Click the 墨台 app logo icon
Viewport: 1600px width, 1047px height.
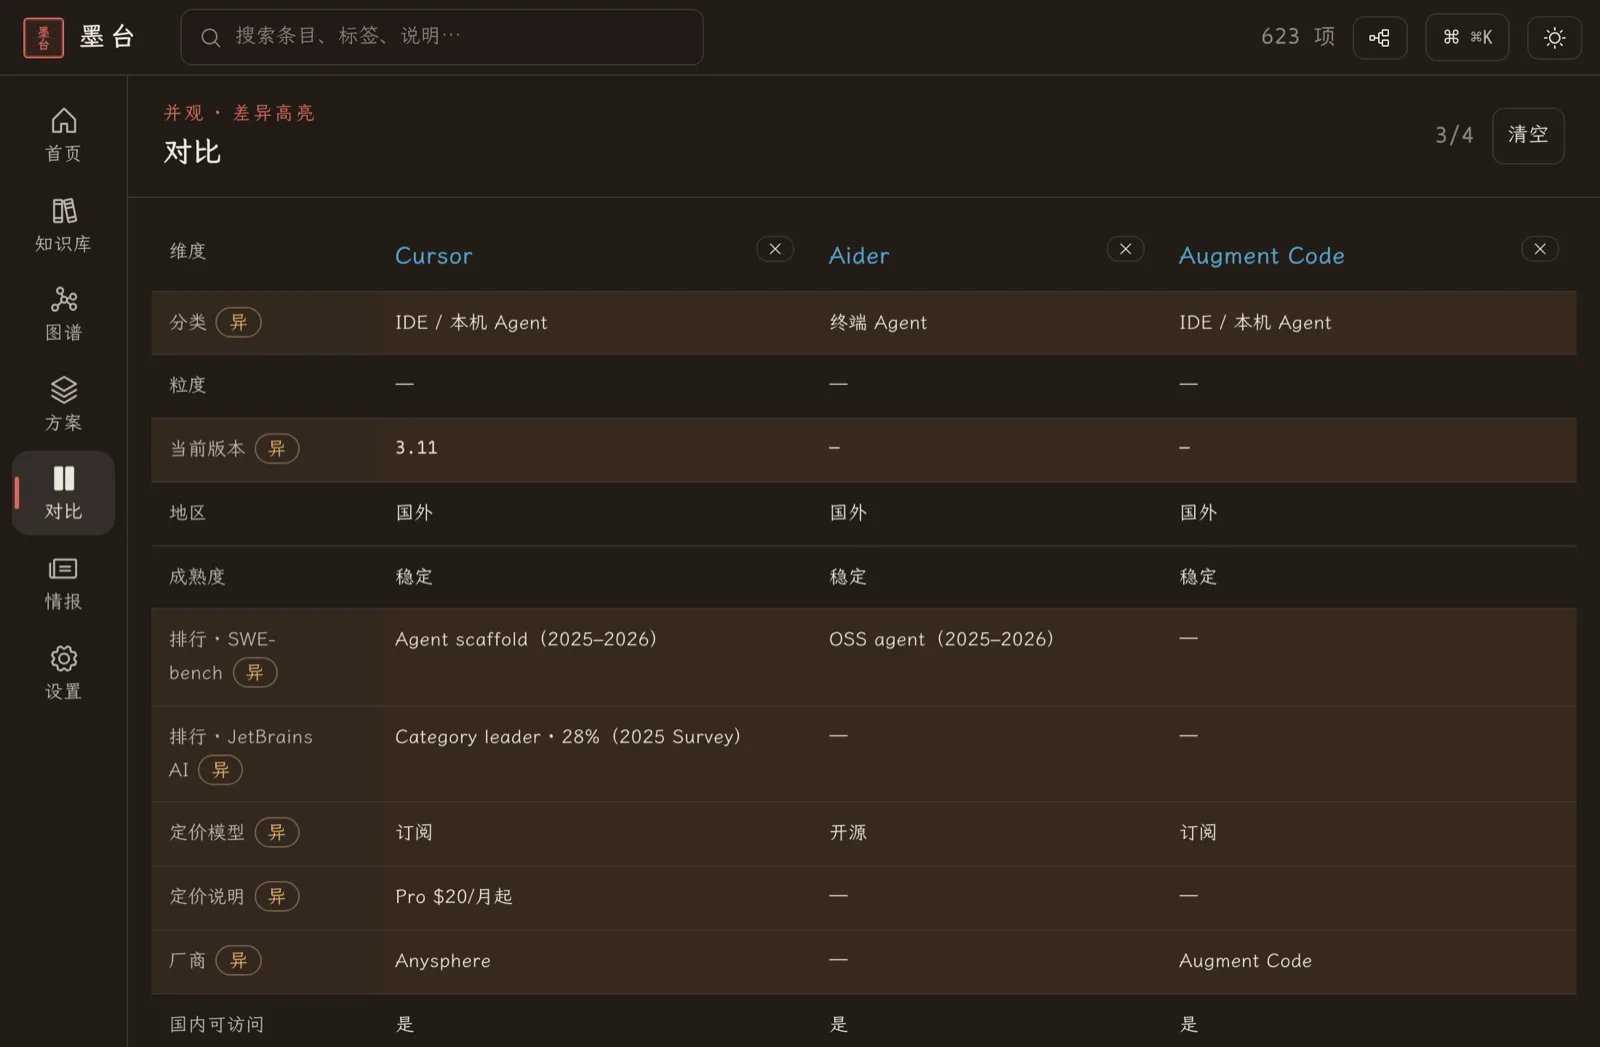click(x=43, y=38)
